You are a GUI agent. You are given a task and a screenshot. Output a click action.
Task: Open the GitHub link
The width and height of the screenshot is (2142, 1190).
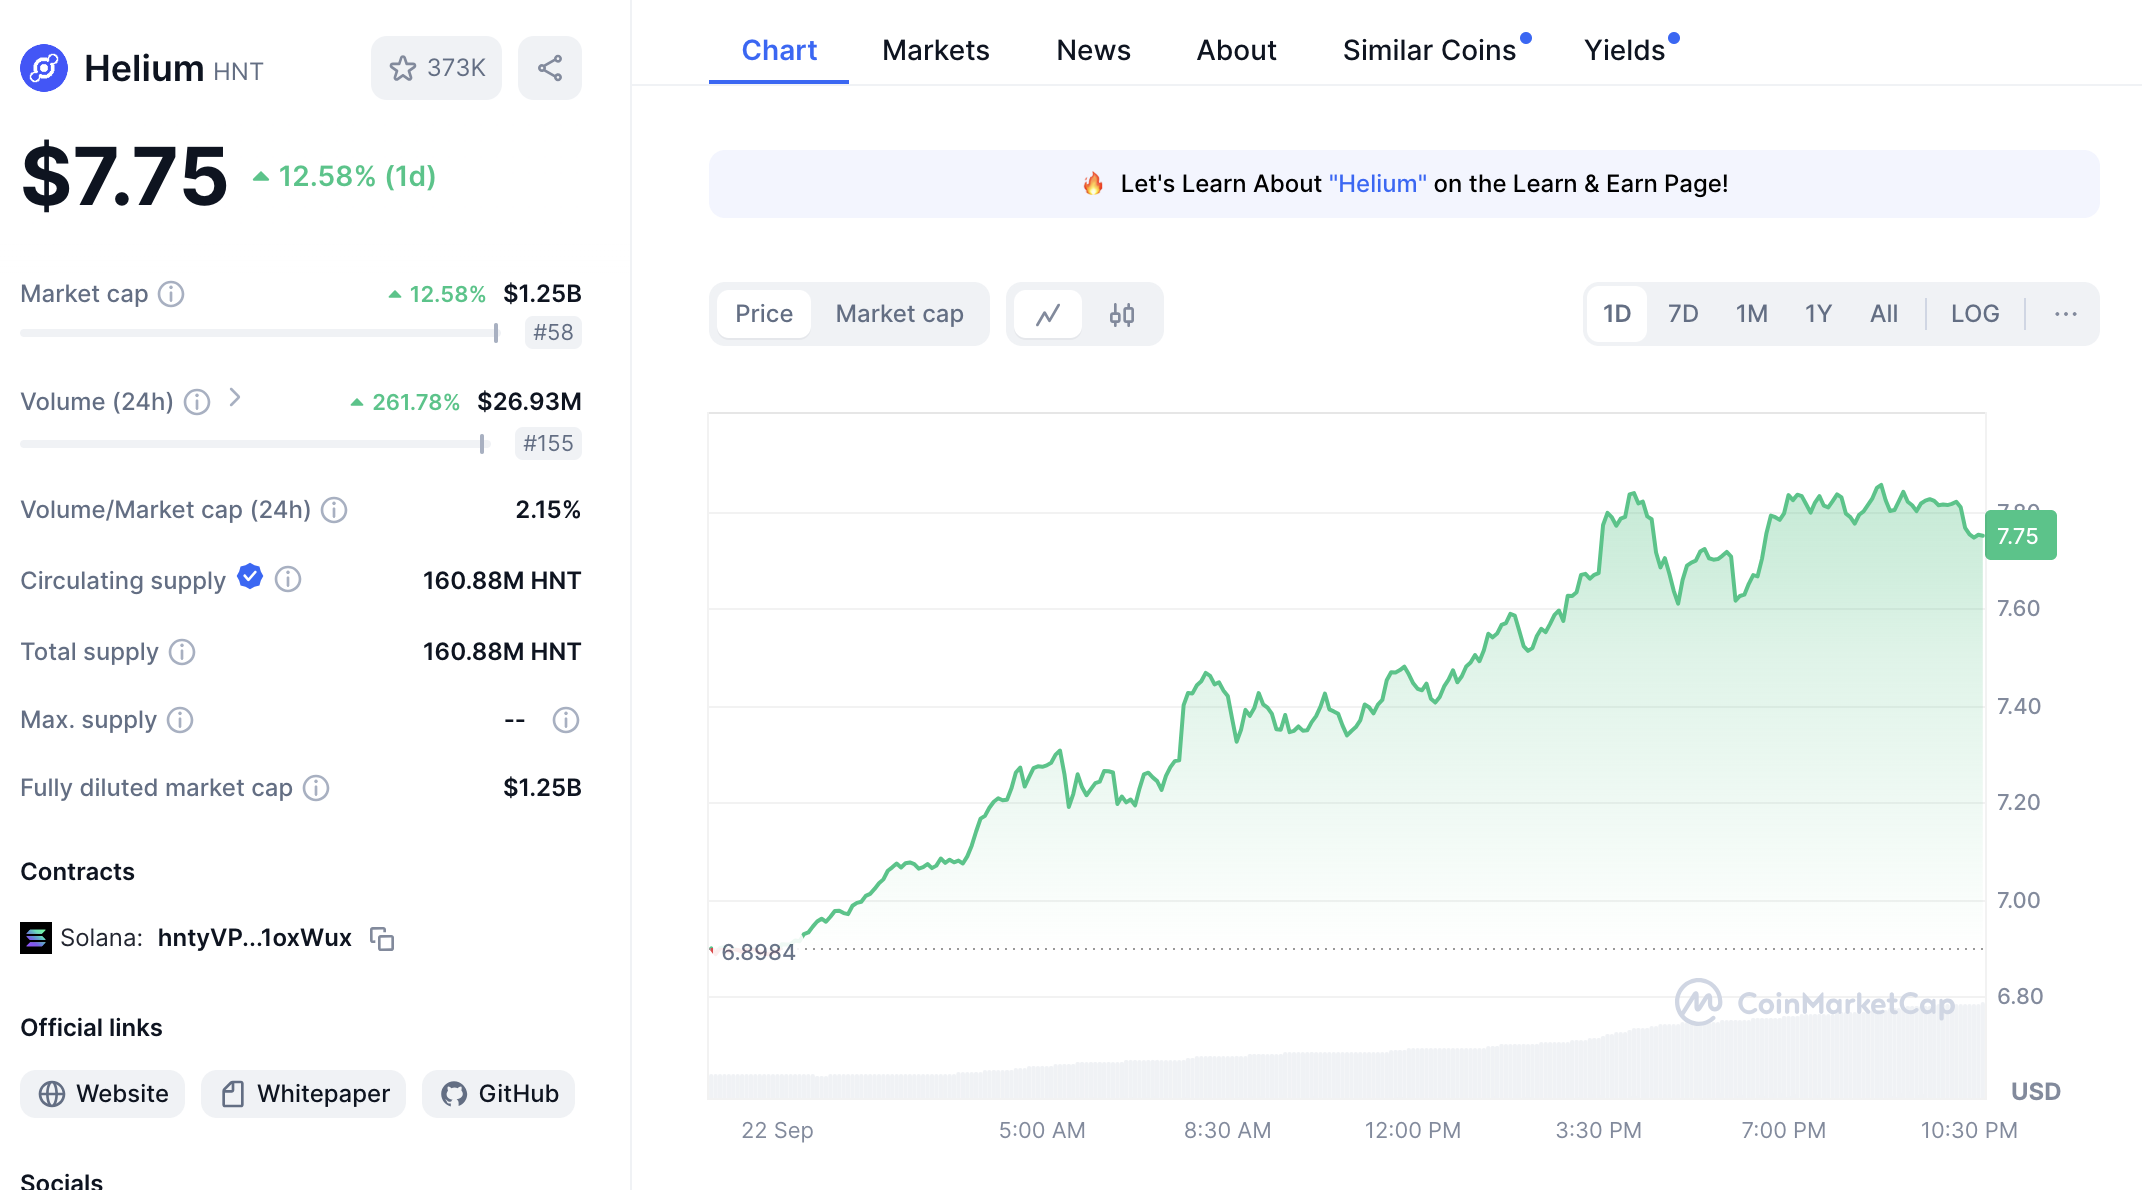498,1094
